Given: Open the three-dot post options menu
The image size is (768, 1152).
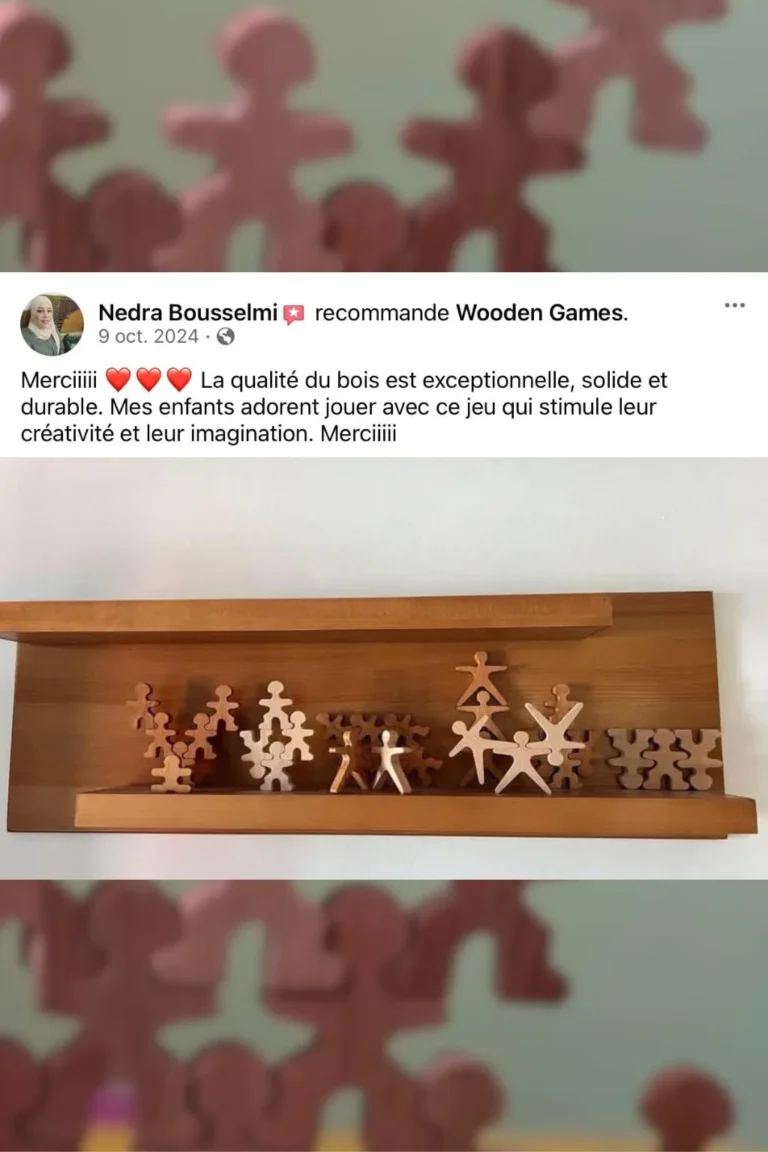Looking at the screenshot, I should pyautogui.click(x=734, y=305).
